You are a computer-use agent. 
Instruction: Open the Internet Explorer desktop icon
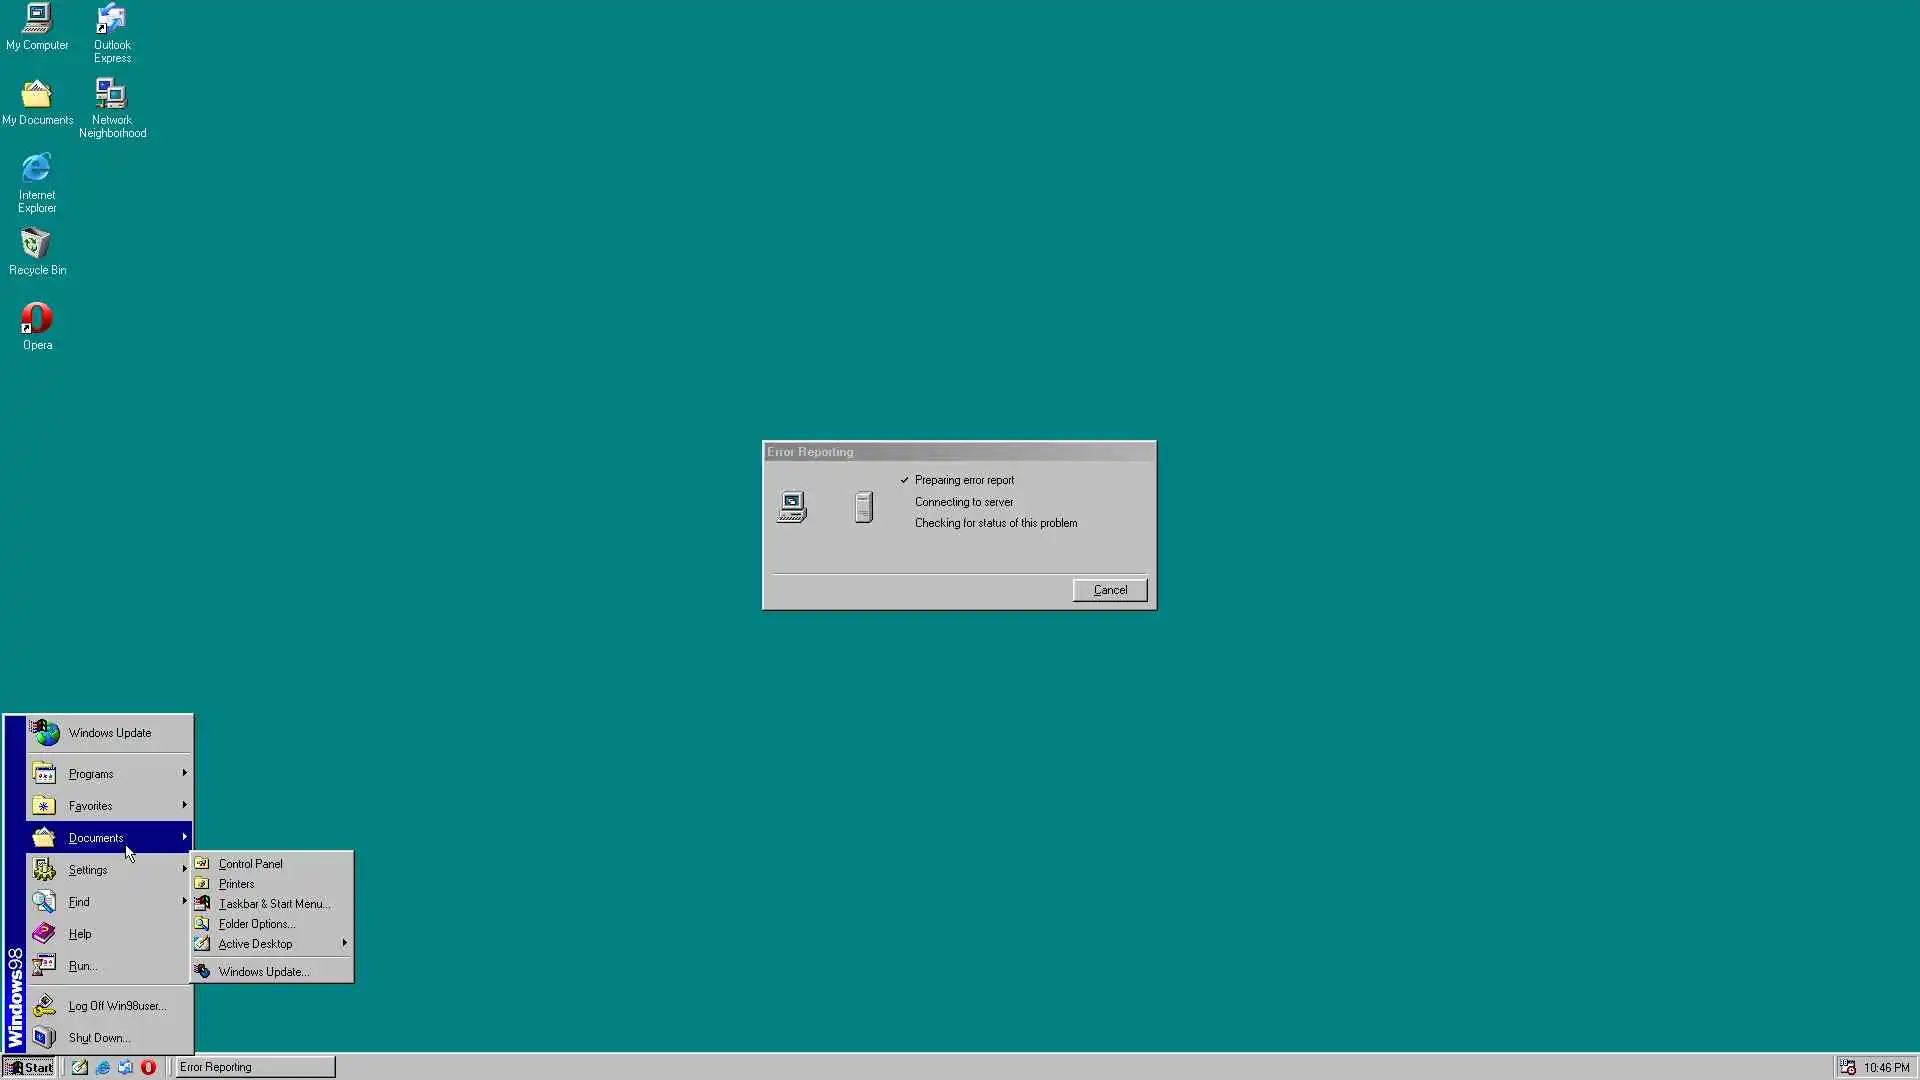[37, 169]
